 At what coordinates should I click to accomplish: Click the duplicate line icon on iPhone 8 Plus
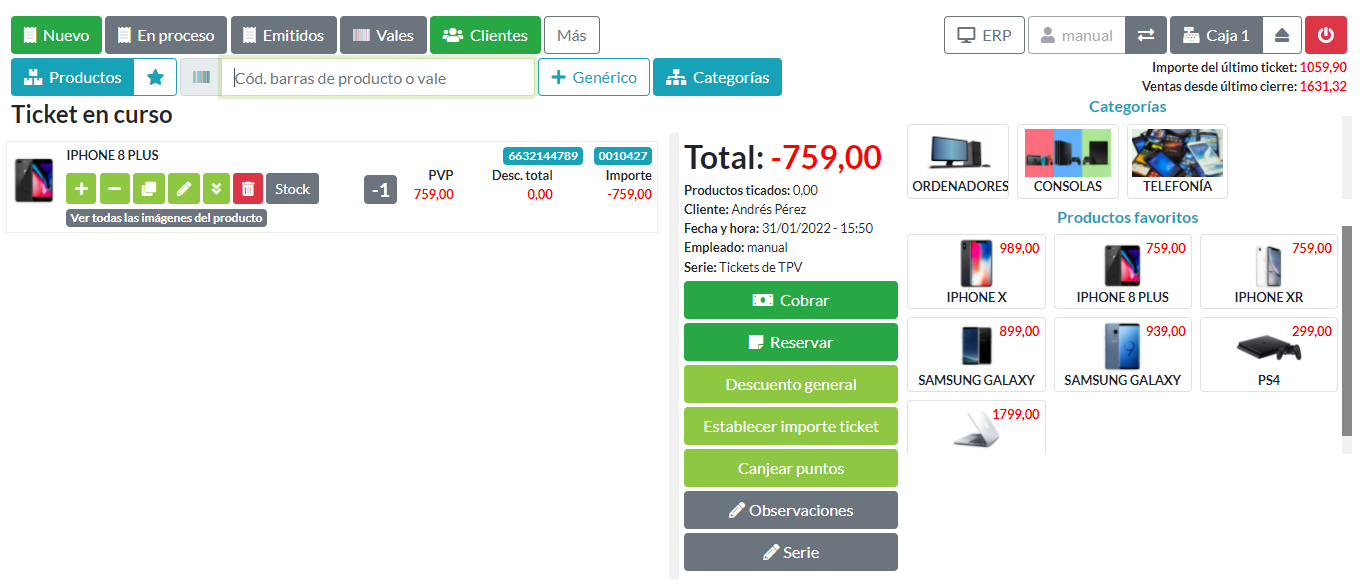148,189
